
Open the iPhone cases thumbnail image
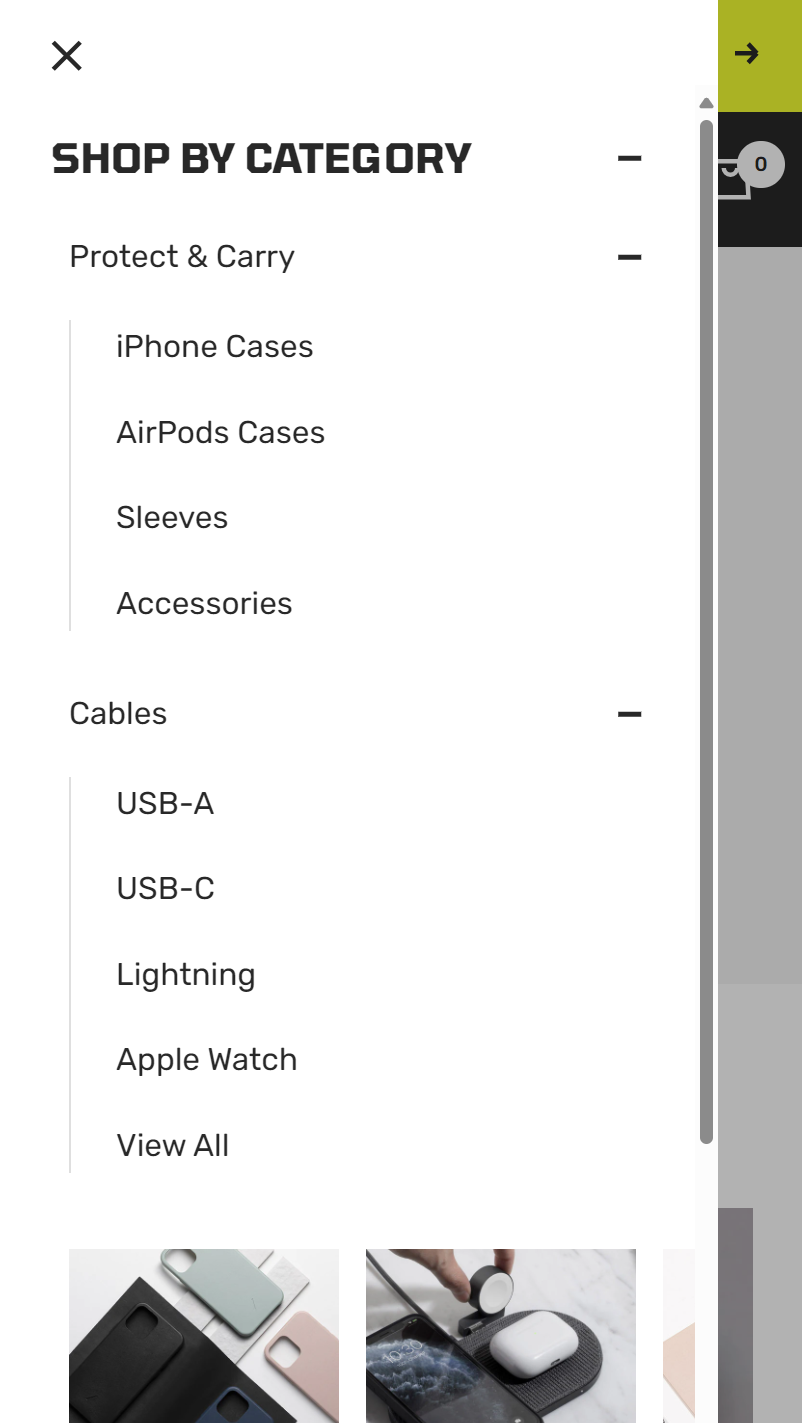[x=204, y=1336]
